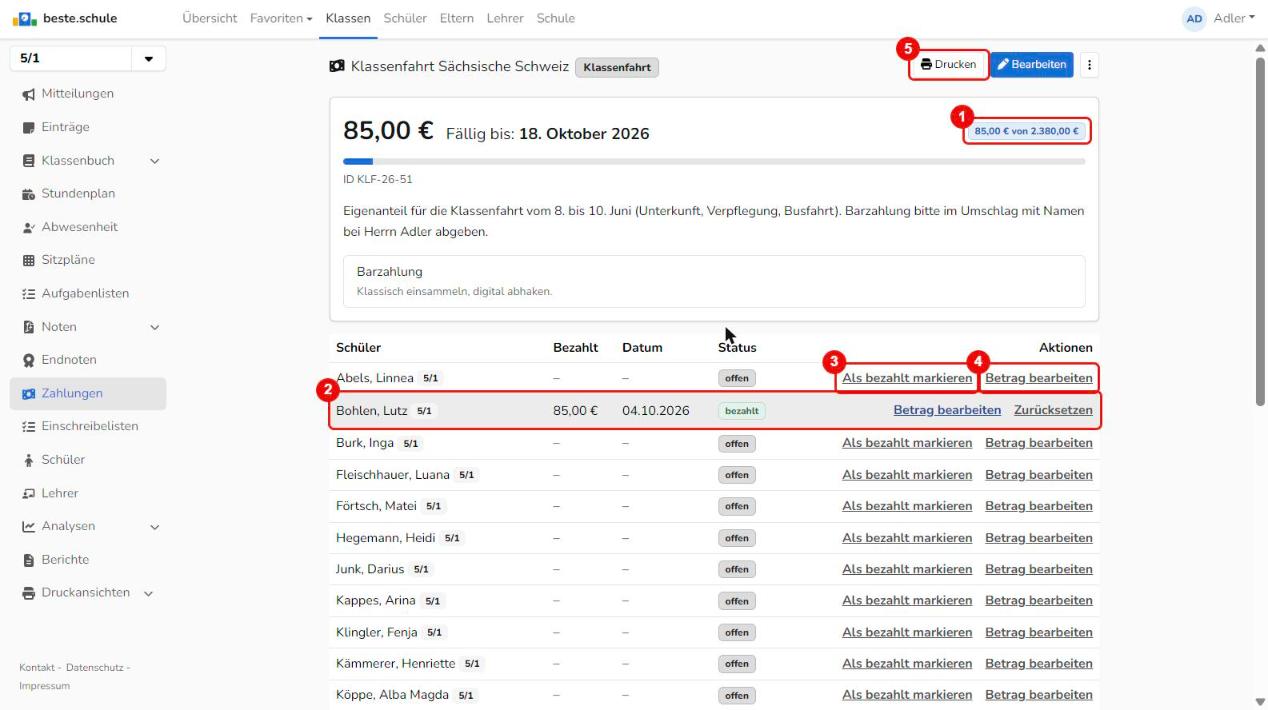This screenshot has height=710, width=1268.
Task: Click the Abwesenheit sidebar icon
Action: 27,227
